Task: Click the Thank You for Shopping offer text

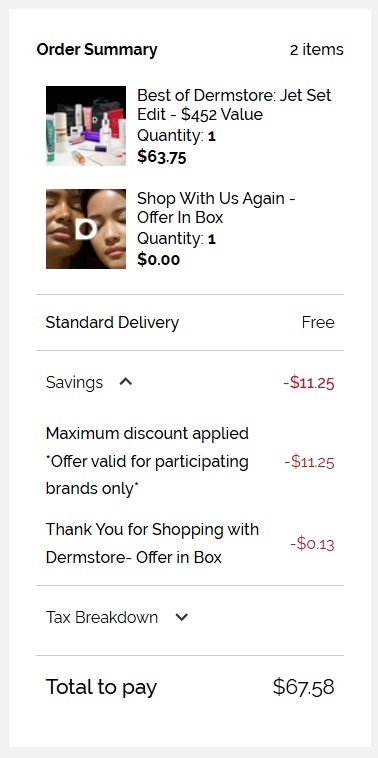Action: coord(152,543)
